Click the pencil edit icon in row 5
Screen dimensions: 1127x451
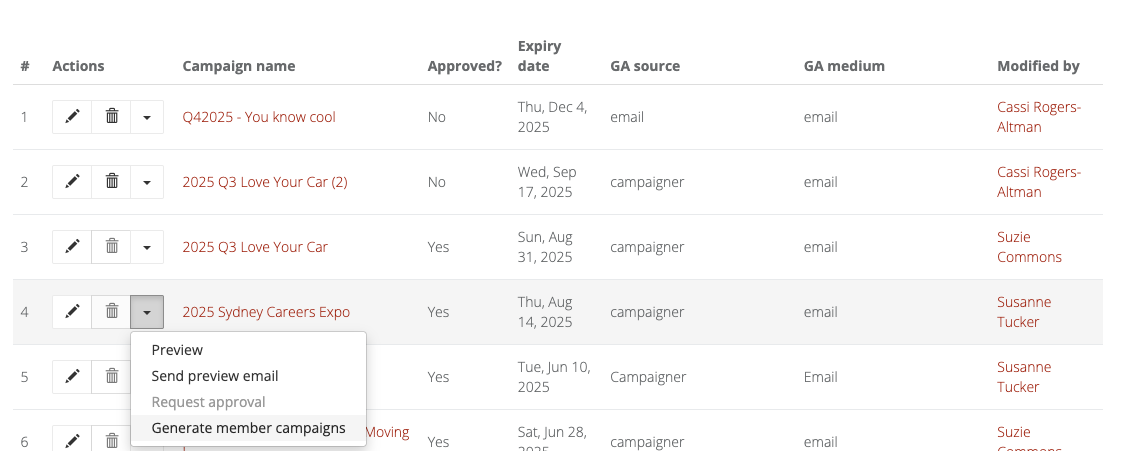[72, 377]
